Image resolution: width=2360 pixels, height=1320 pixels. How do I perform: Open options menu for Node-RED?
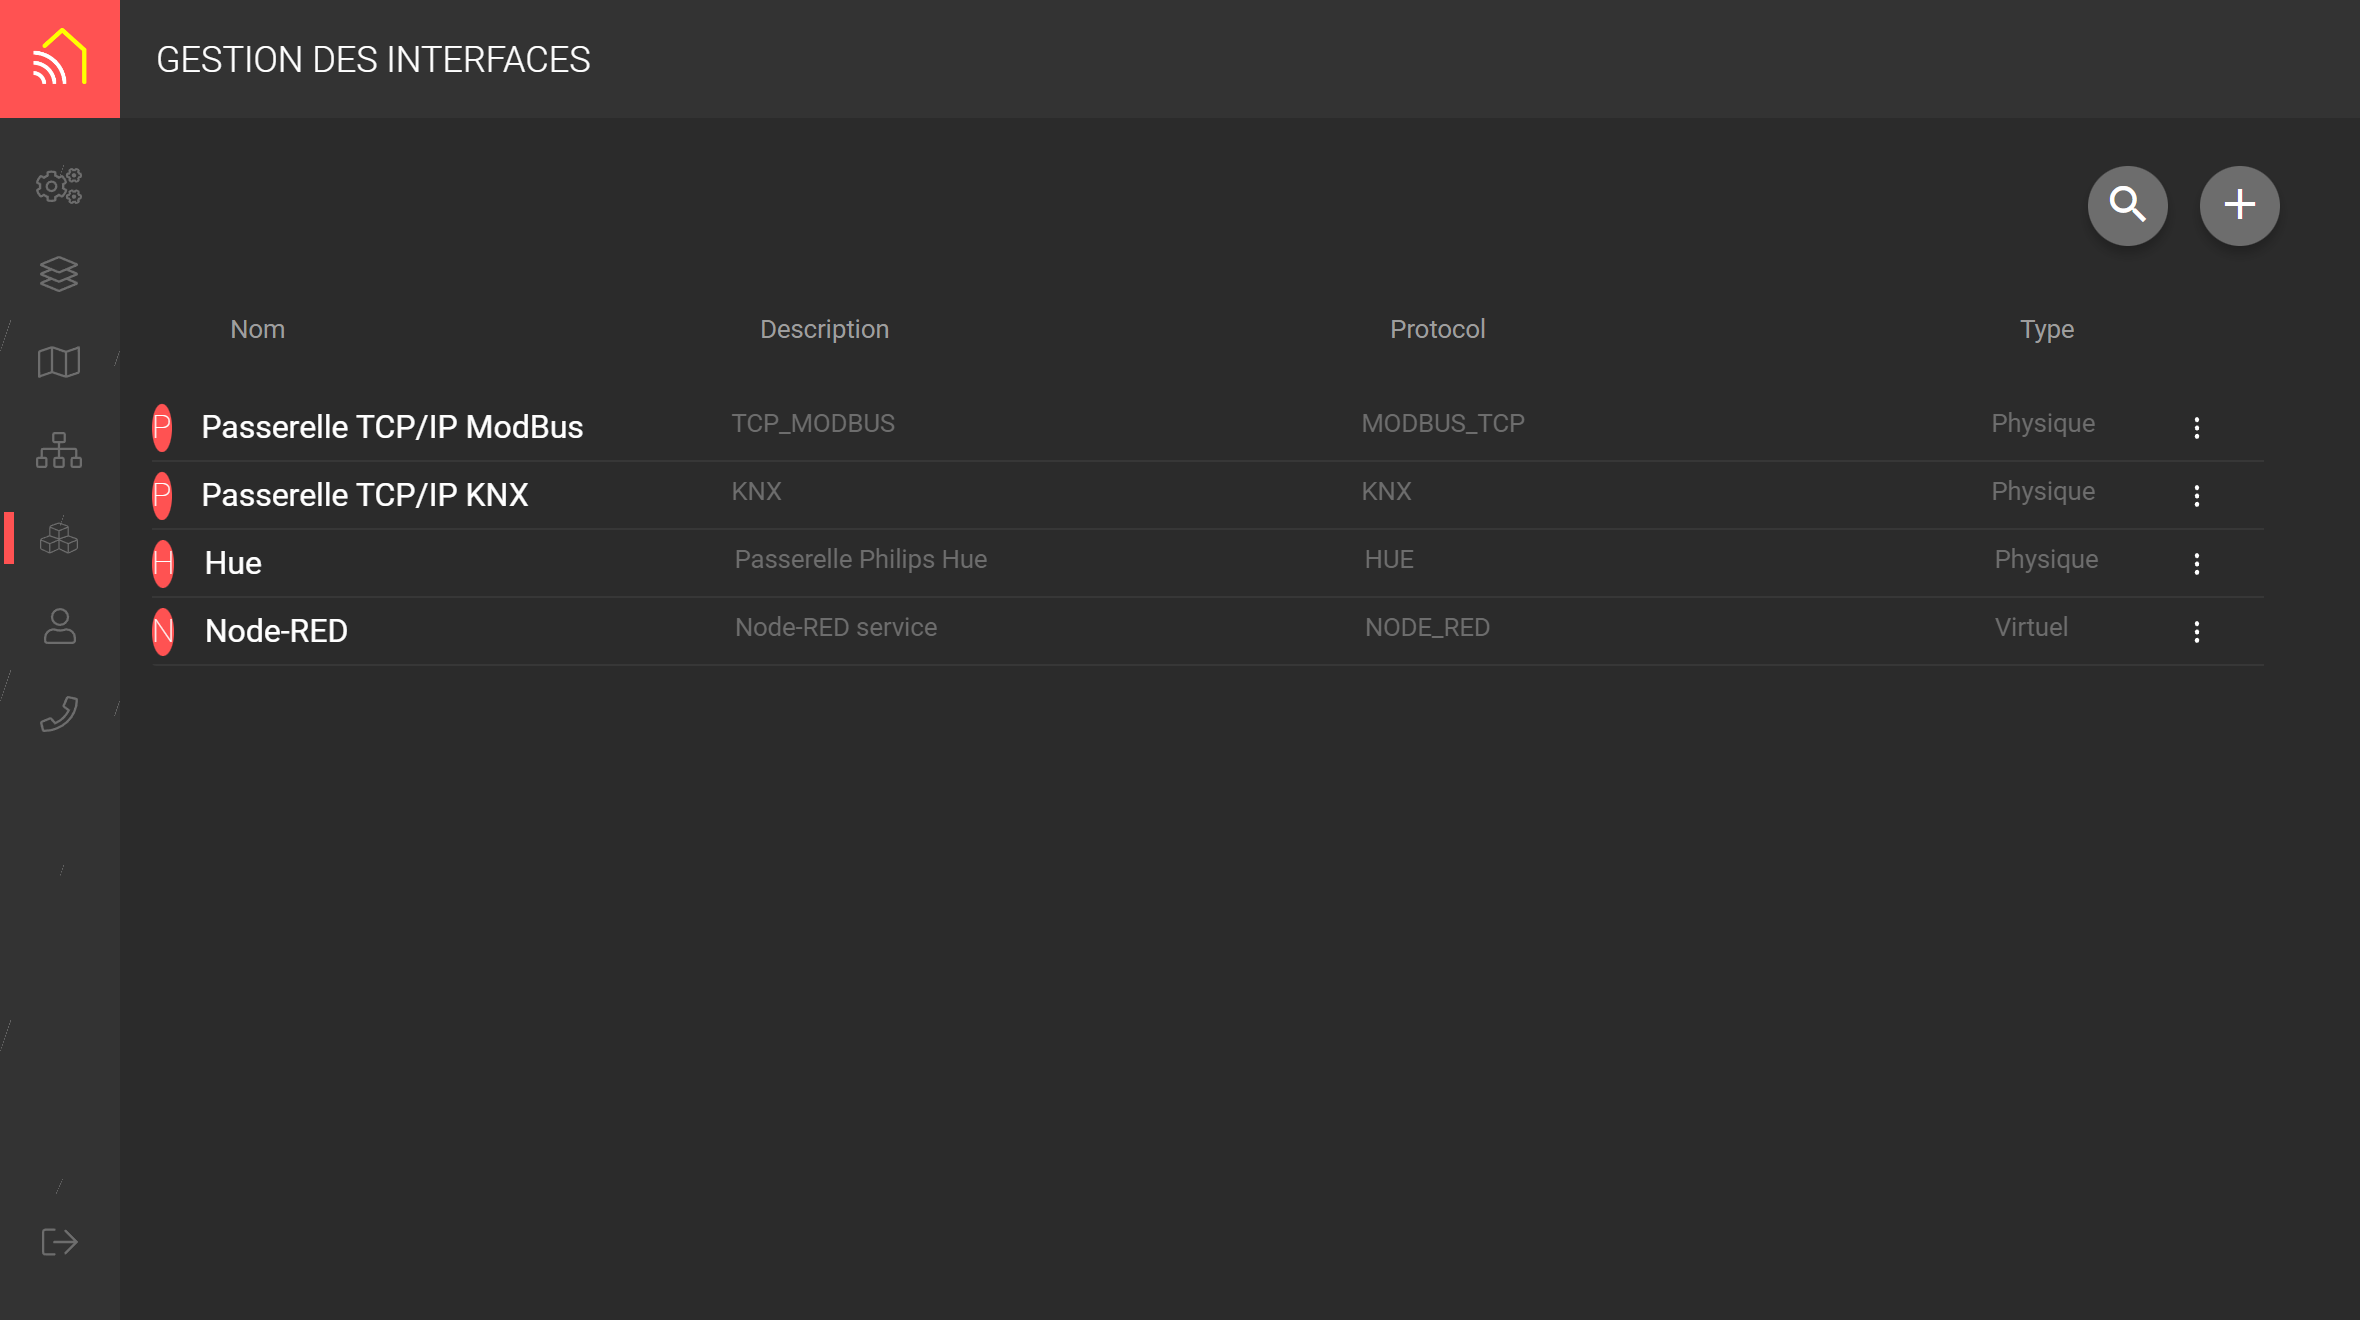(2196, 631)
